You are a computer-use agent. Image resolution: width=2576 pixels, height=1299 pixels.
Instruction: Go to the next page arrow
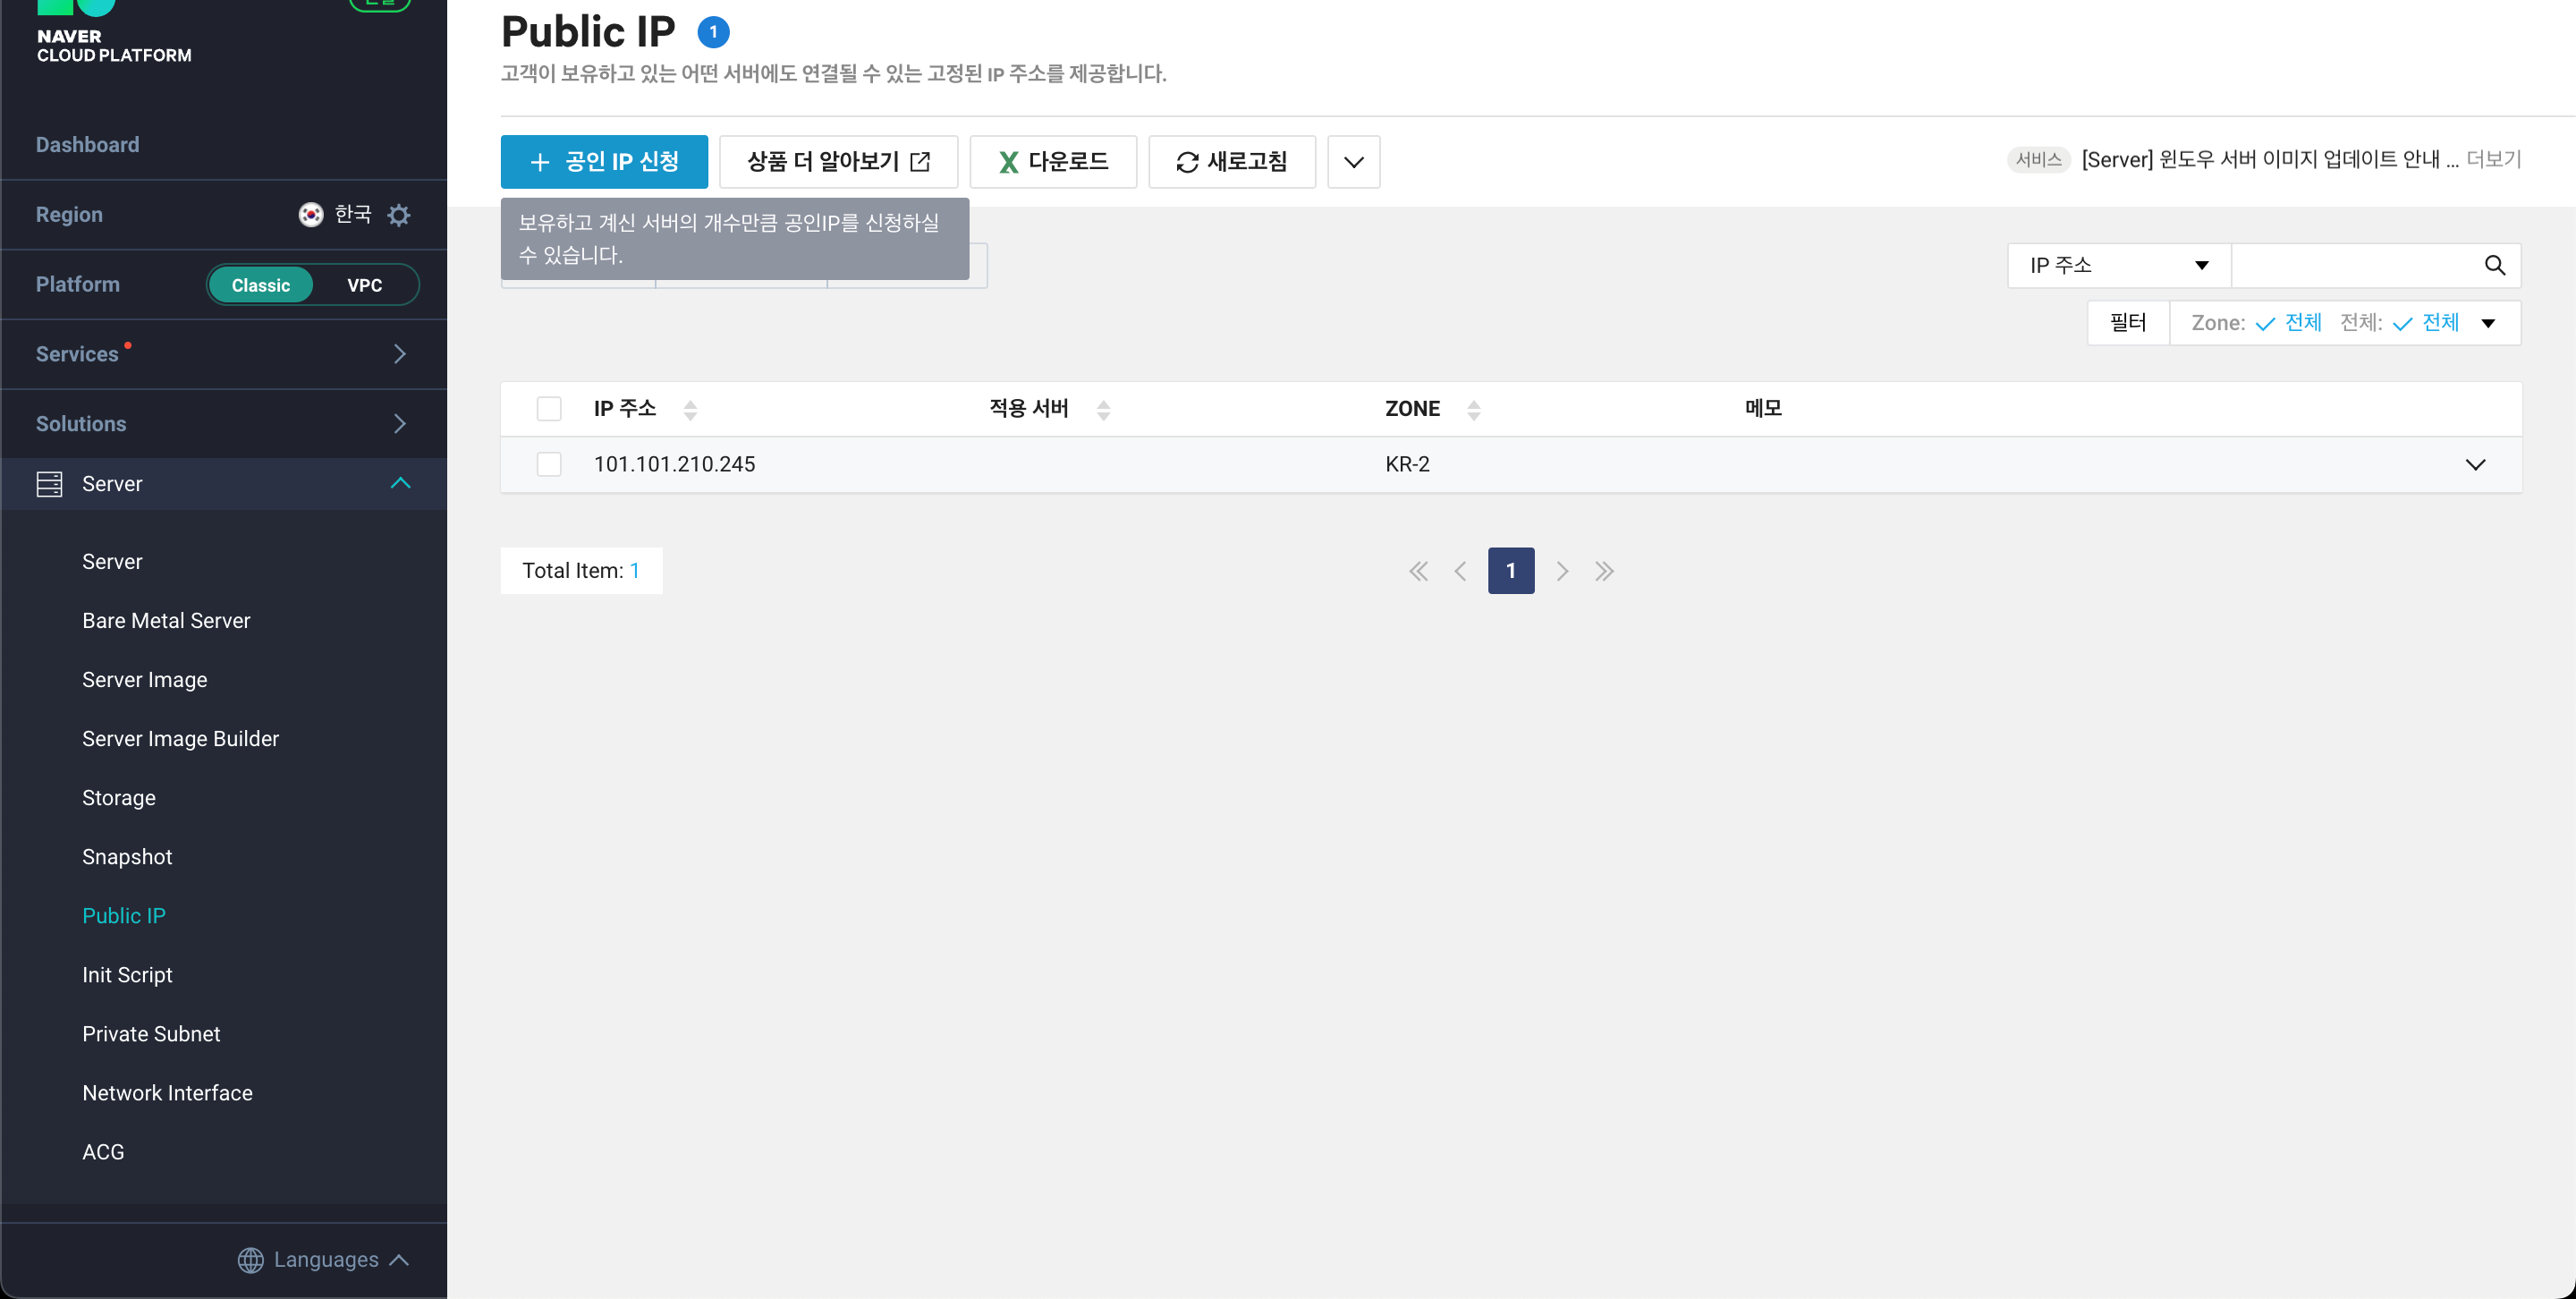click(1562, 571)
